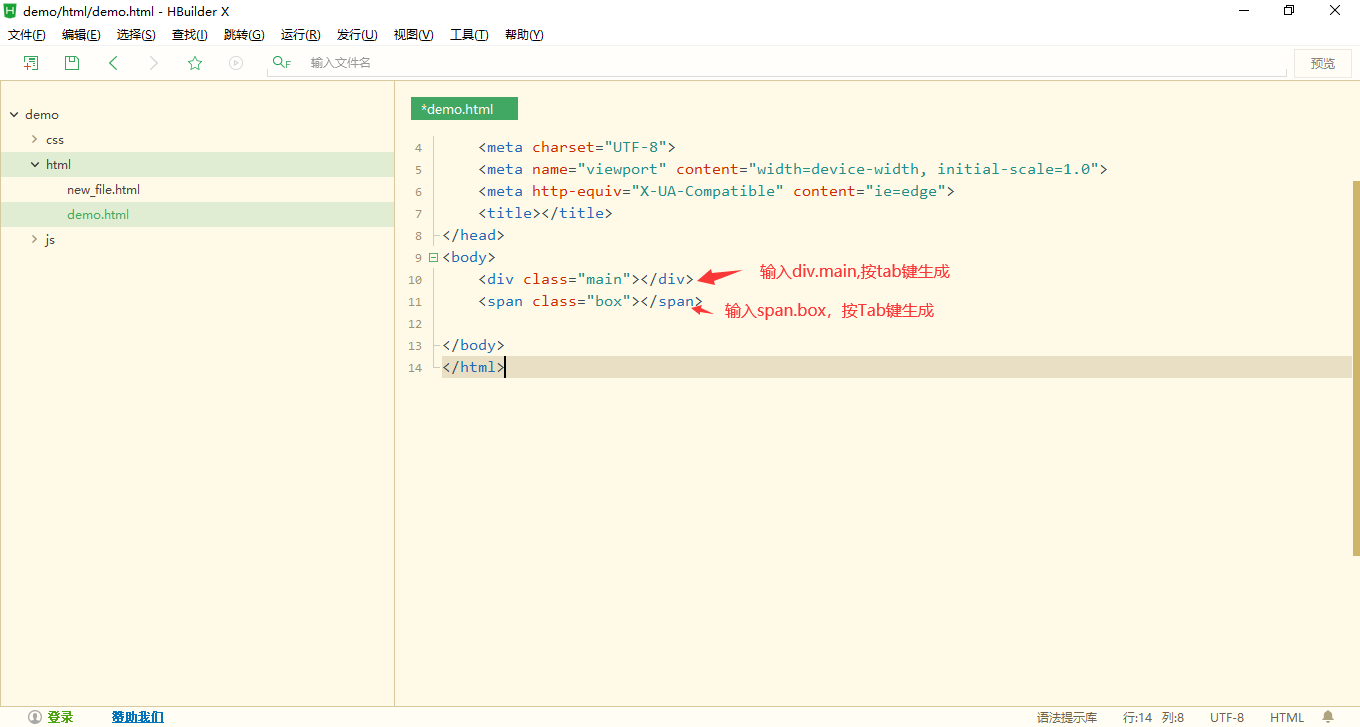The image size is (1360, 727).
Task: Click the star bookmark icon
Action: coord(195,63)
